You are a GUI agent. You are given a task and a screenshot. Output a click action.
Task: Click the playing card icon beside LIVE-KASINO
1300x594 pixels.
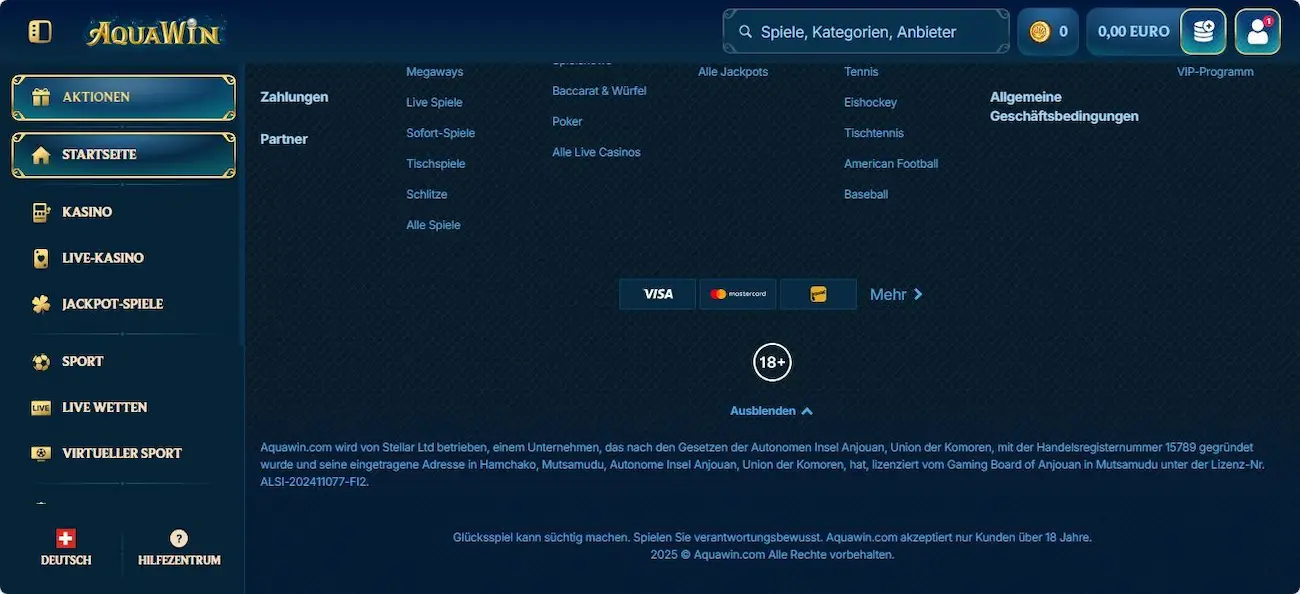pyautogui.click(x=41, y=258)
